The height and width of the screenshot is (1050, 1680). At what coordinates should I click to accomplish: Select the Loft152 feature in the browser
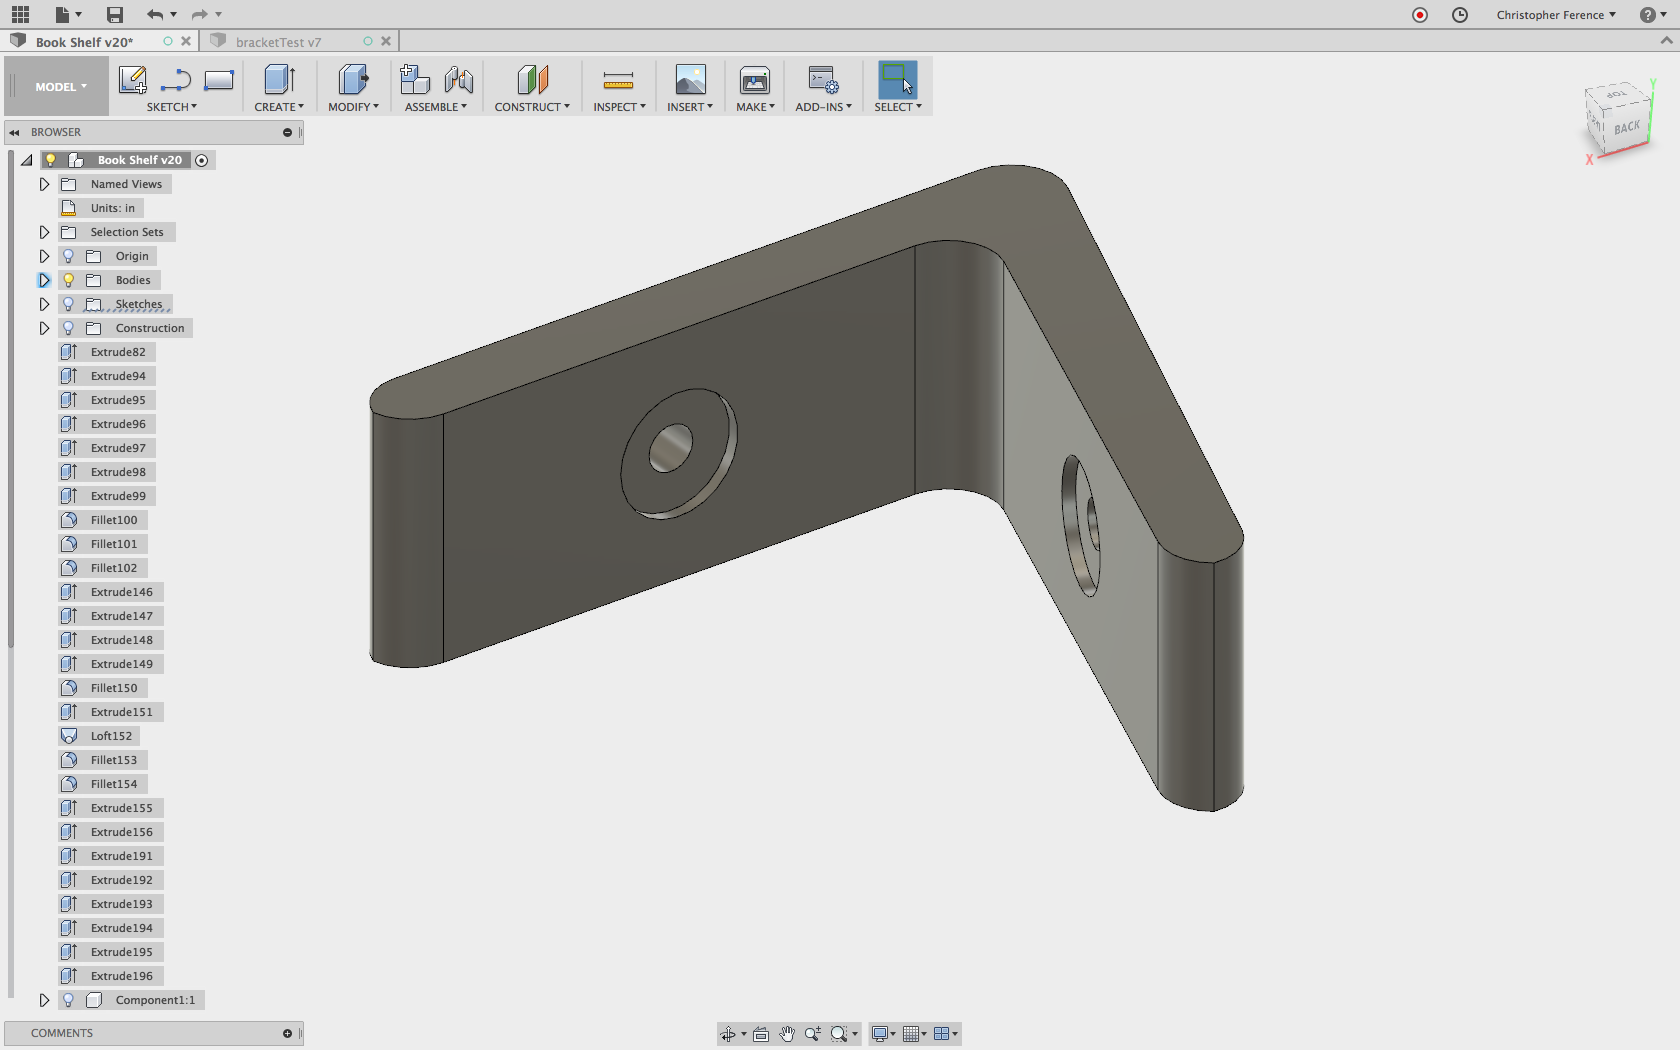tap(110, 735)
